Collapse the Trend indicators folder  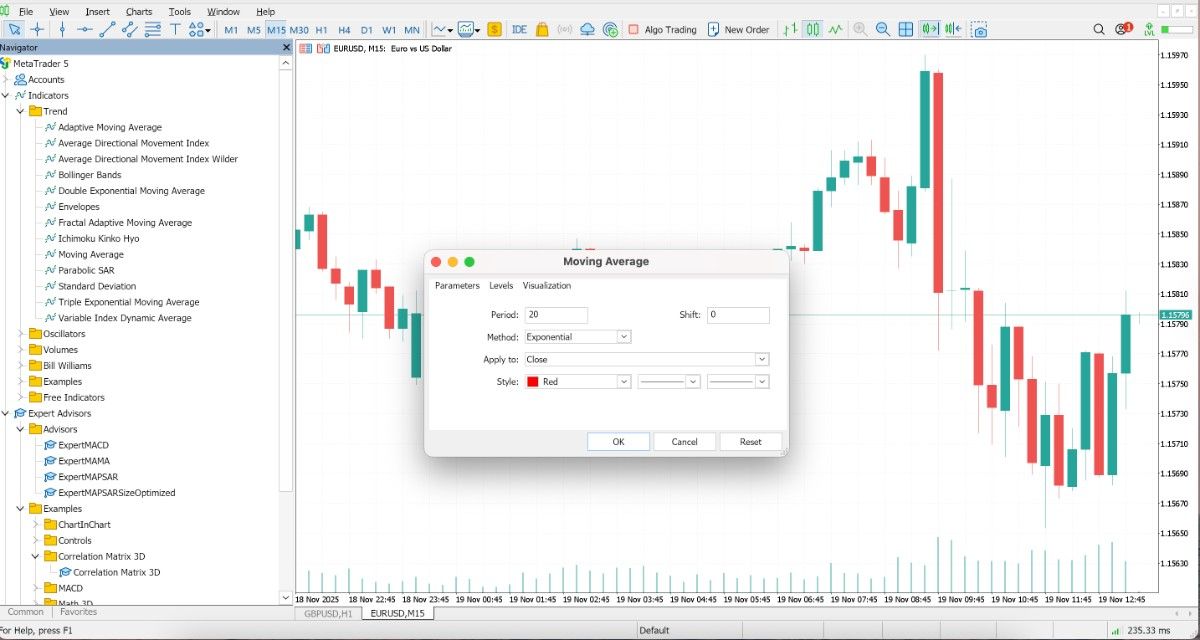point(20,111)
